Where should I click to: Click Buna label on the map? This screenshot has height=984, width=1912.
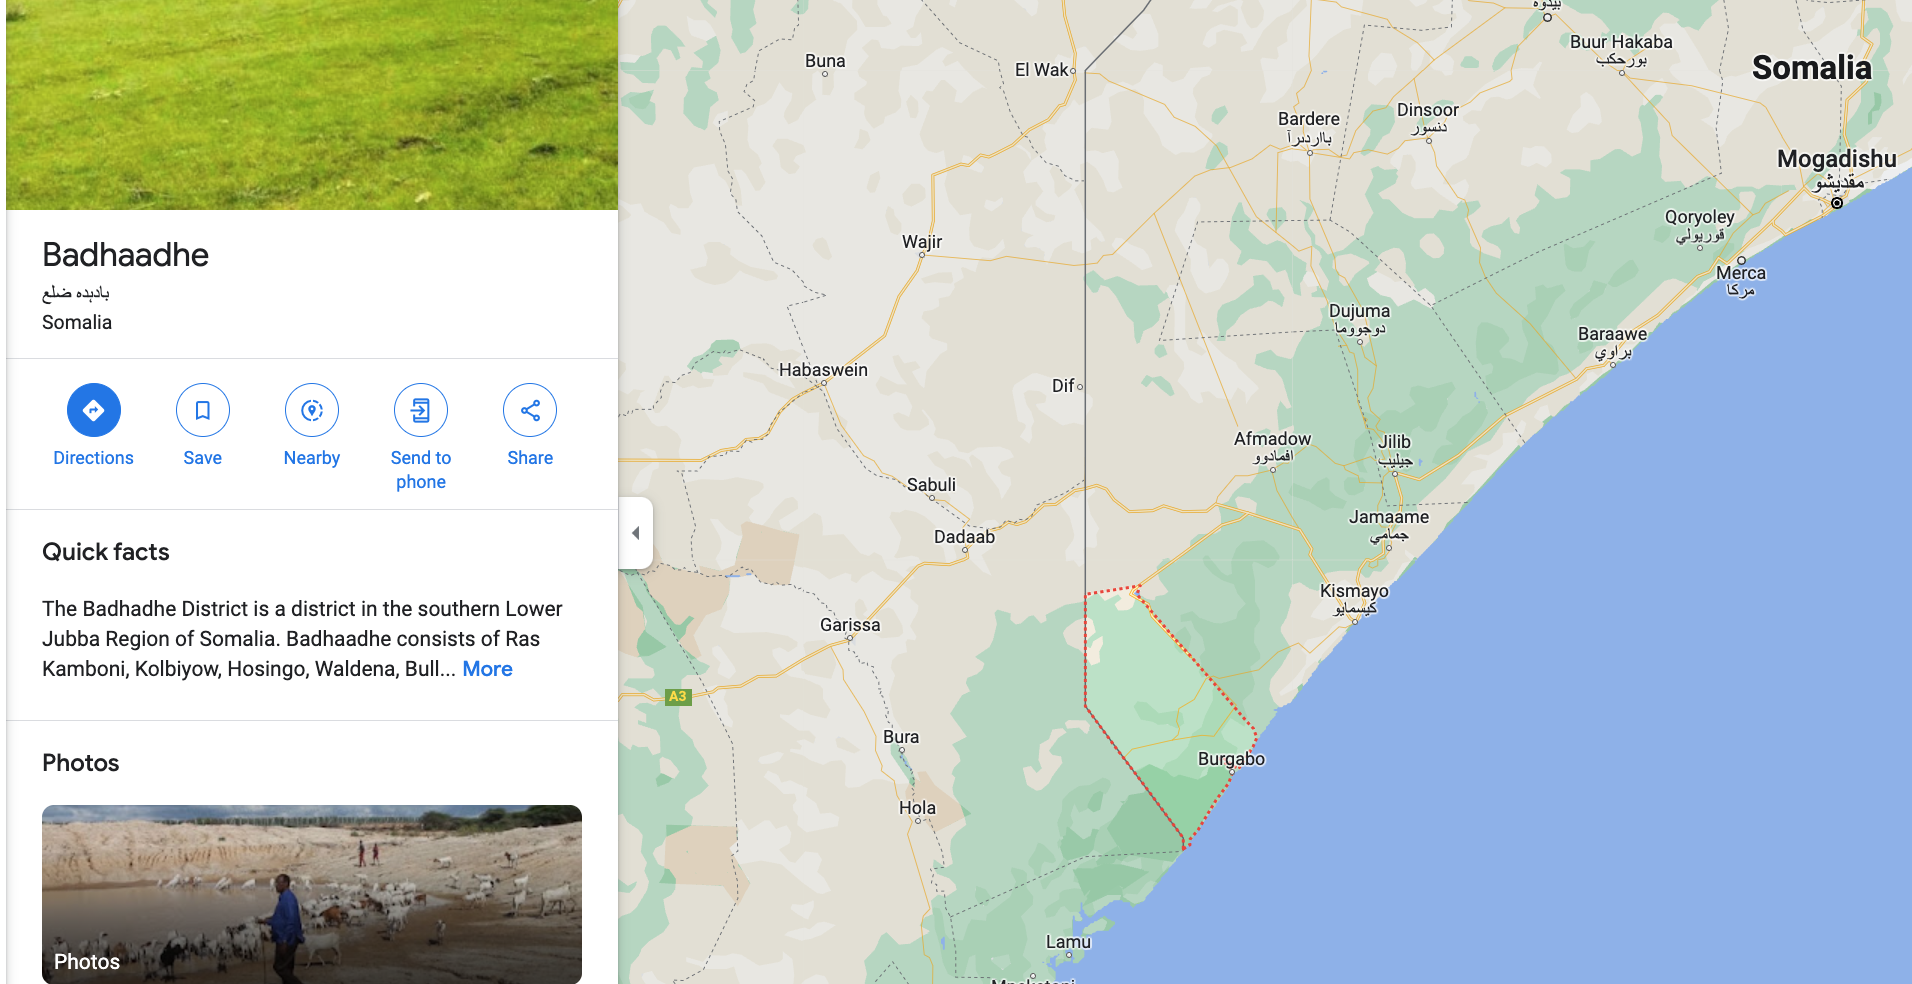coord(825,61)
